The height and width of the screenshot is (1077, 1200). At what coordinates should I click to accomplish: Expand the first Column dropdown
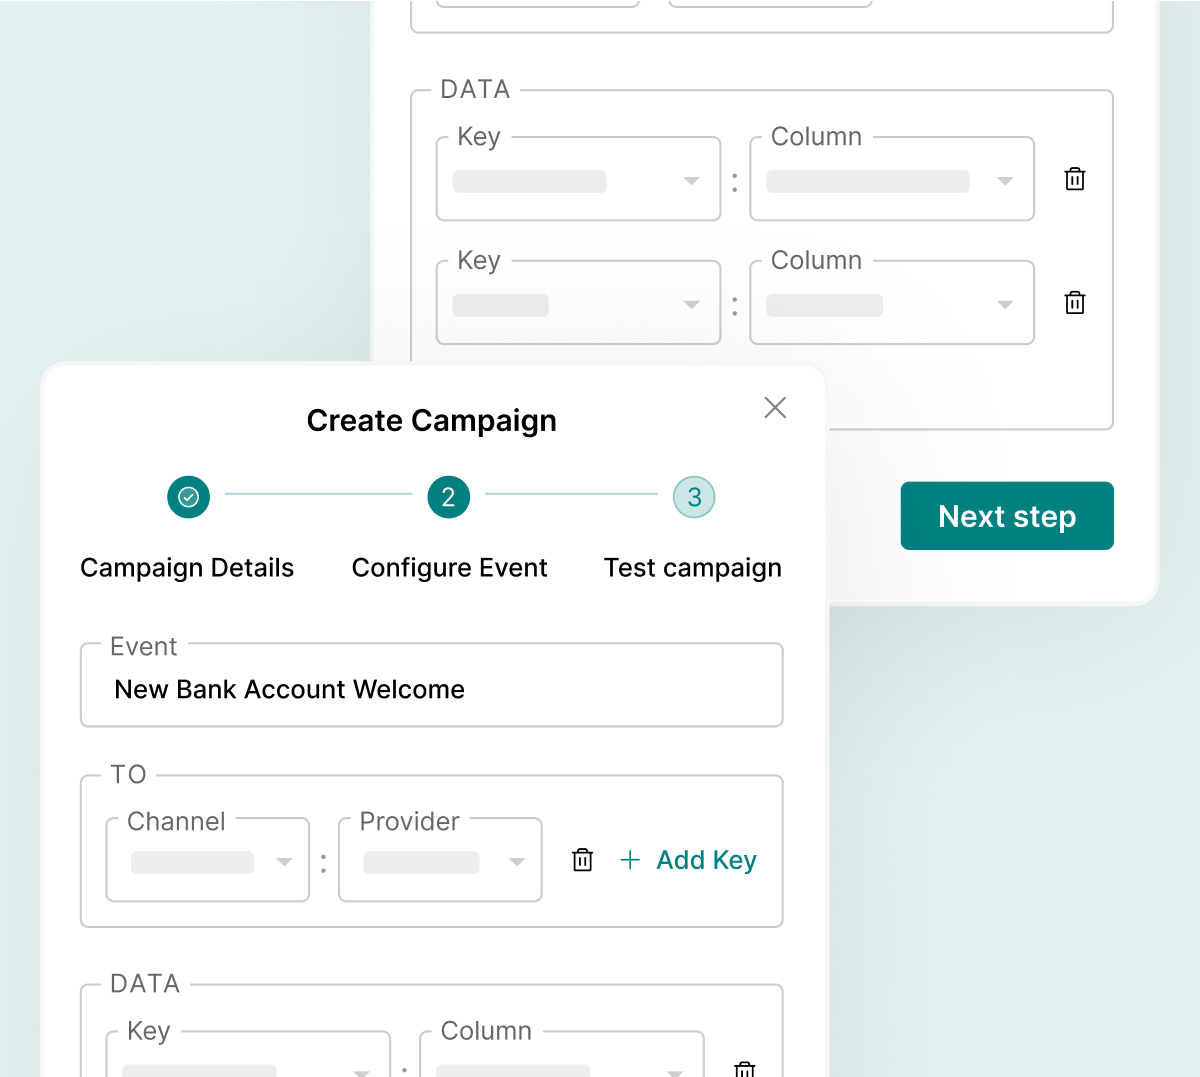click(892, 179)
